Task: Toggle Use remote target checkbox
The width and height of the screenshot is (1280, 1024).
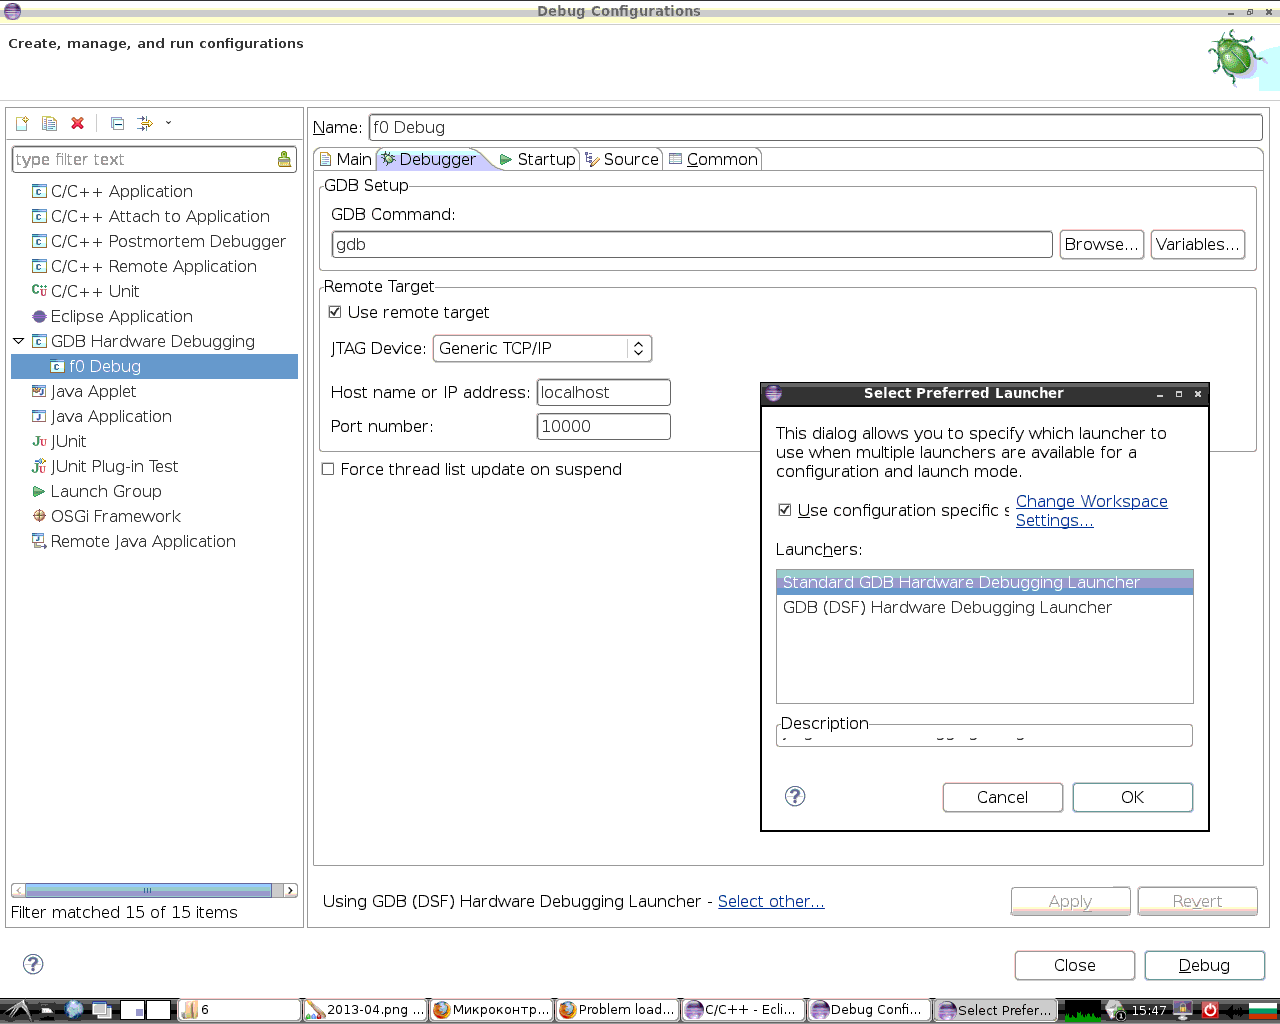Action: pos(335,312)
